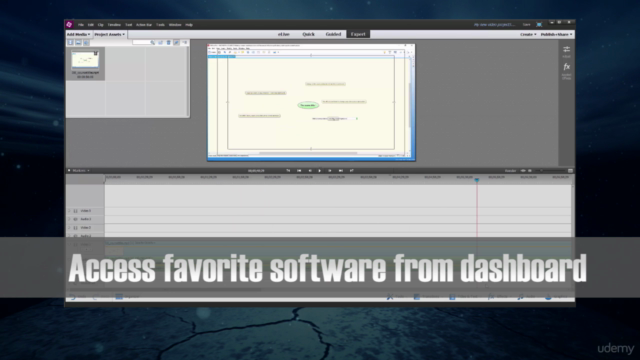
Task: Switch to the eLive tab
Action: pos(284,34)
